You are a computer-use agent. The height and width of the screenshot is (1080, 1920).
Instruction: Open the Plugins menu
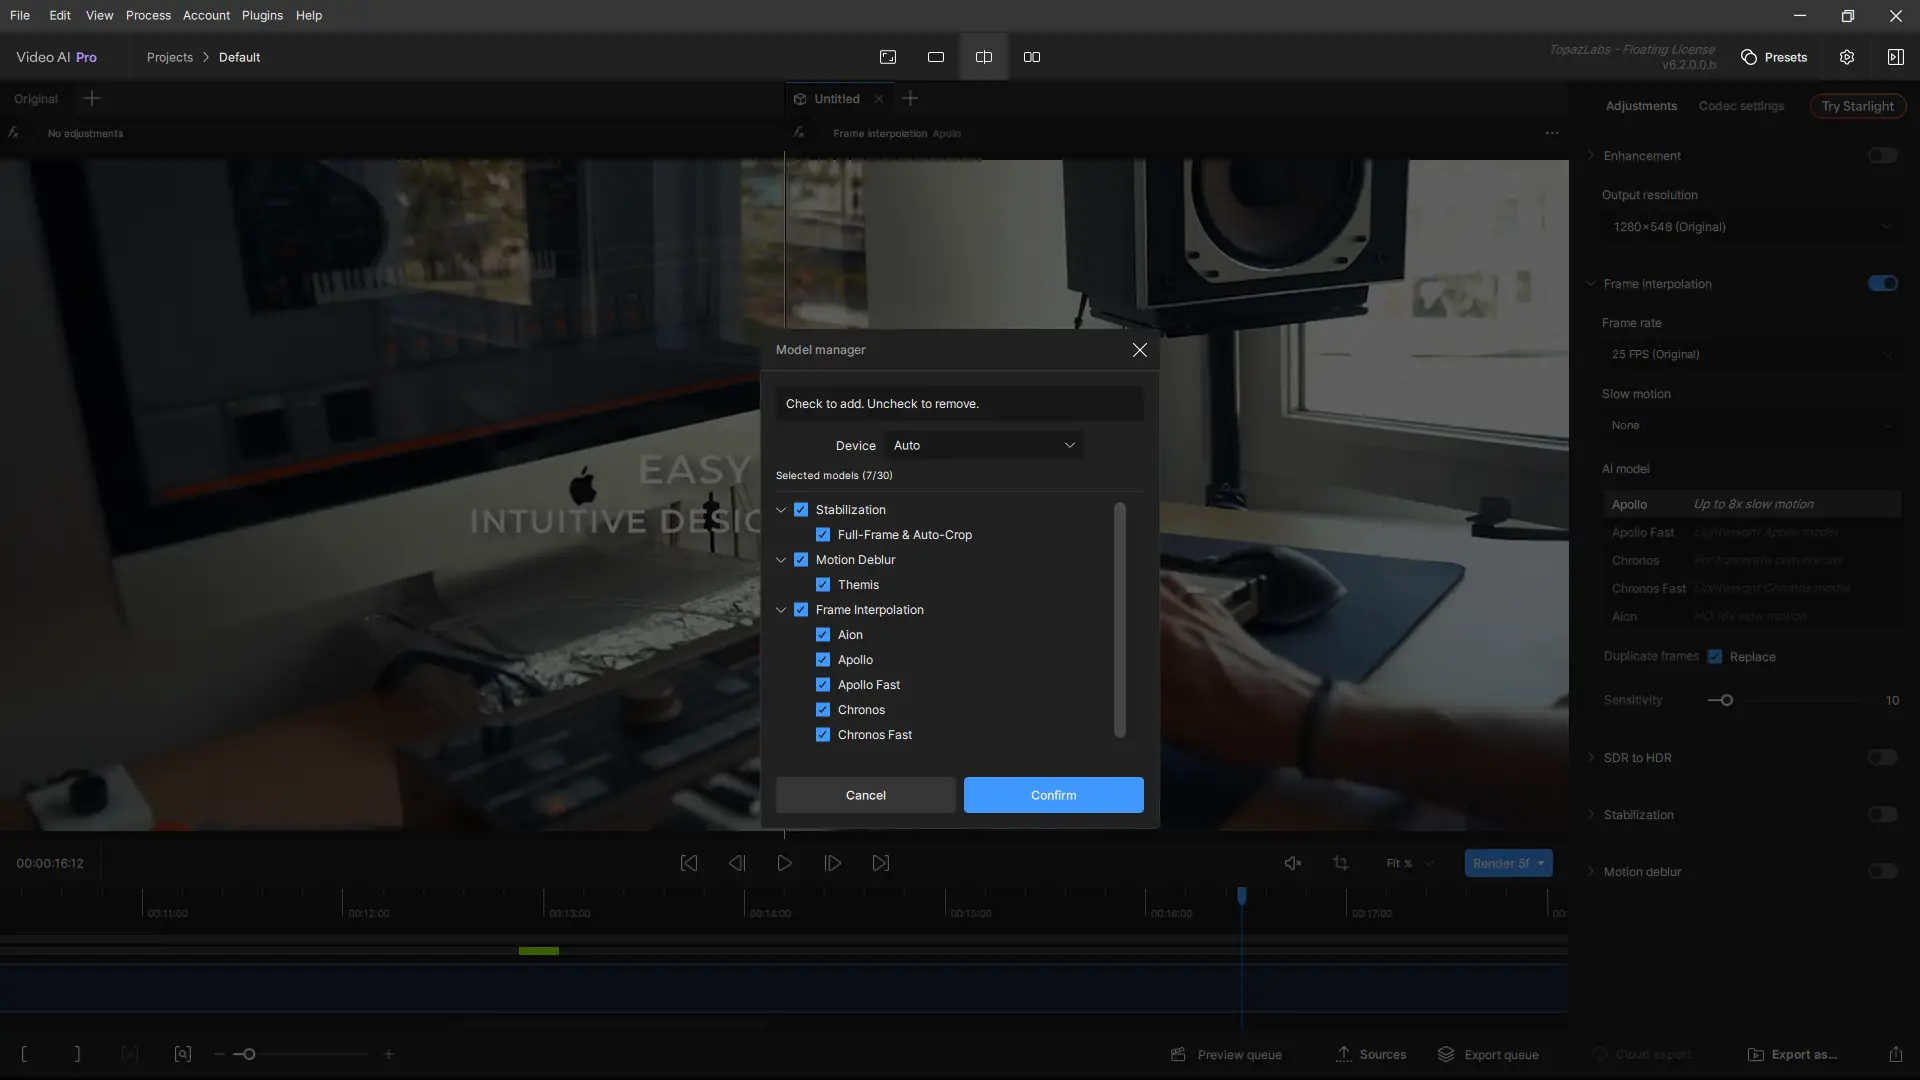262,15
